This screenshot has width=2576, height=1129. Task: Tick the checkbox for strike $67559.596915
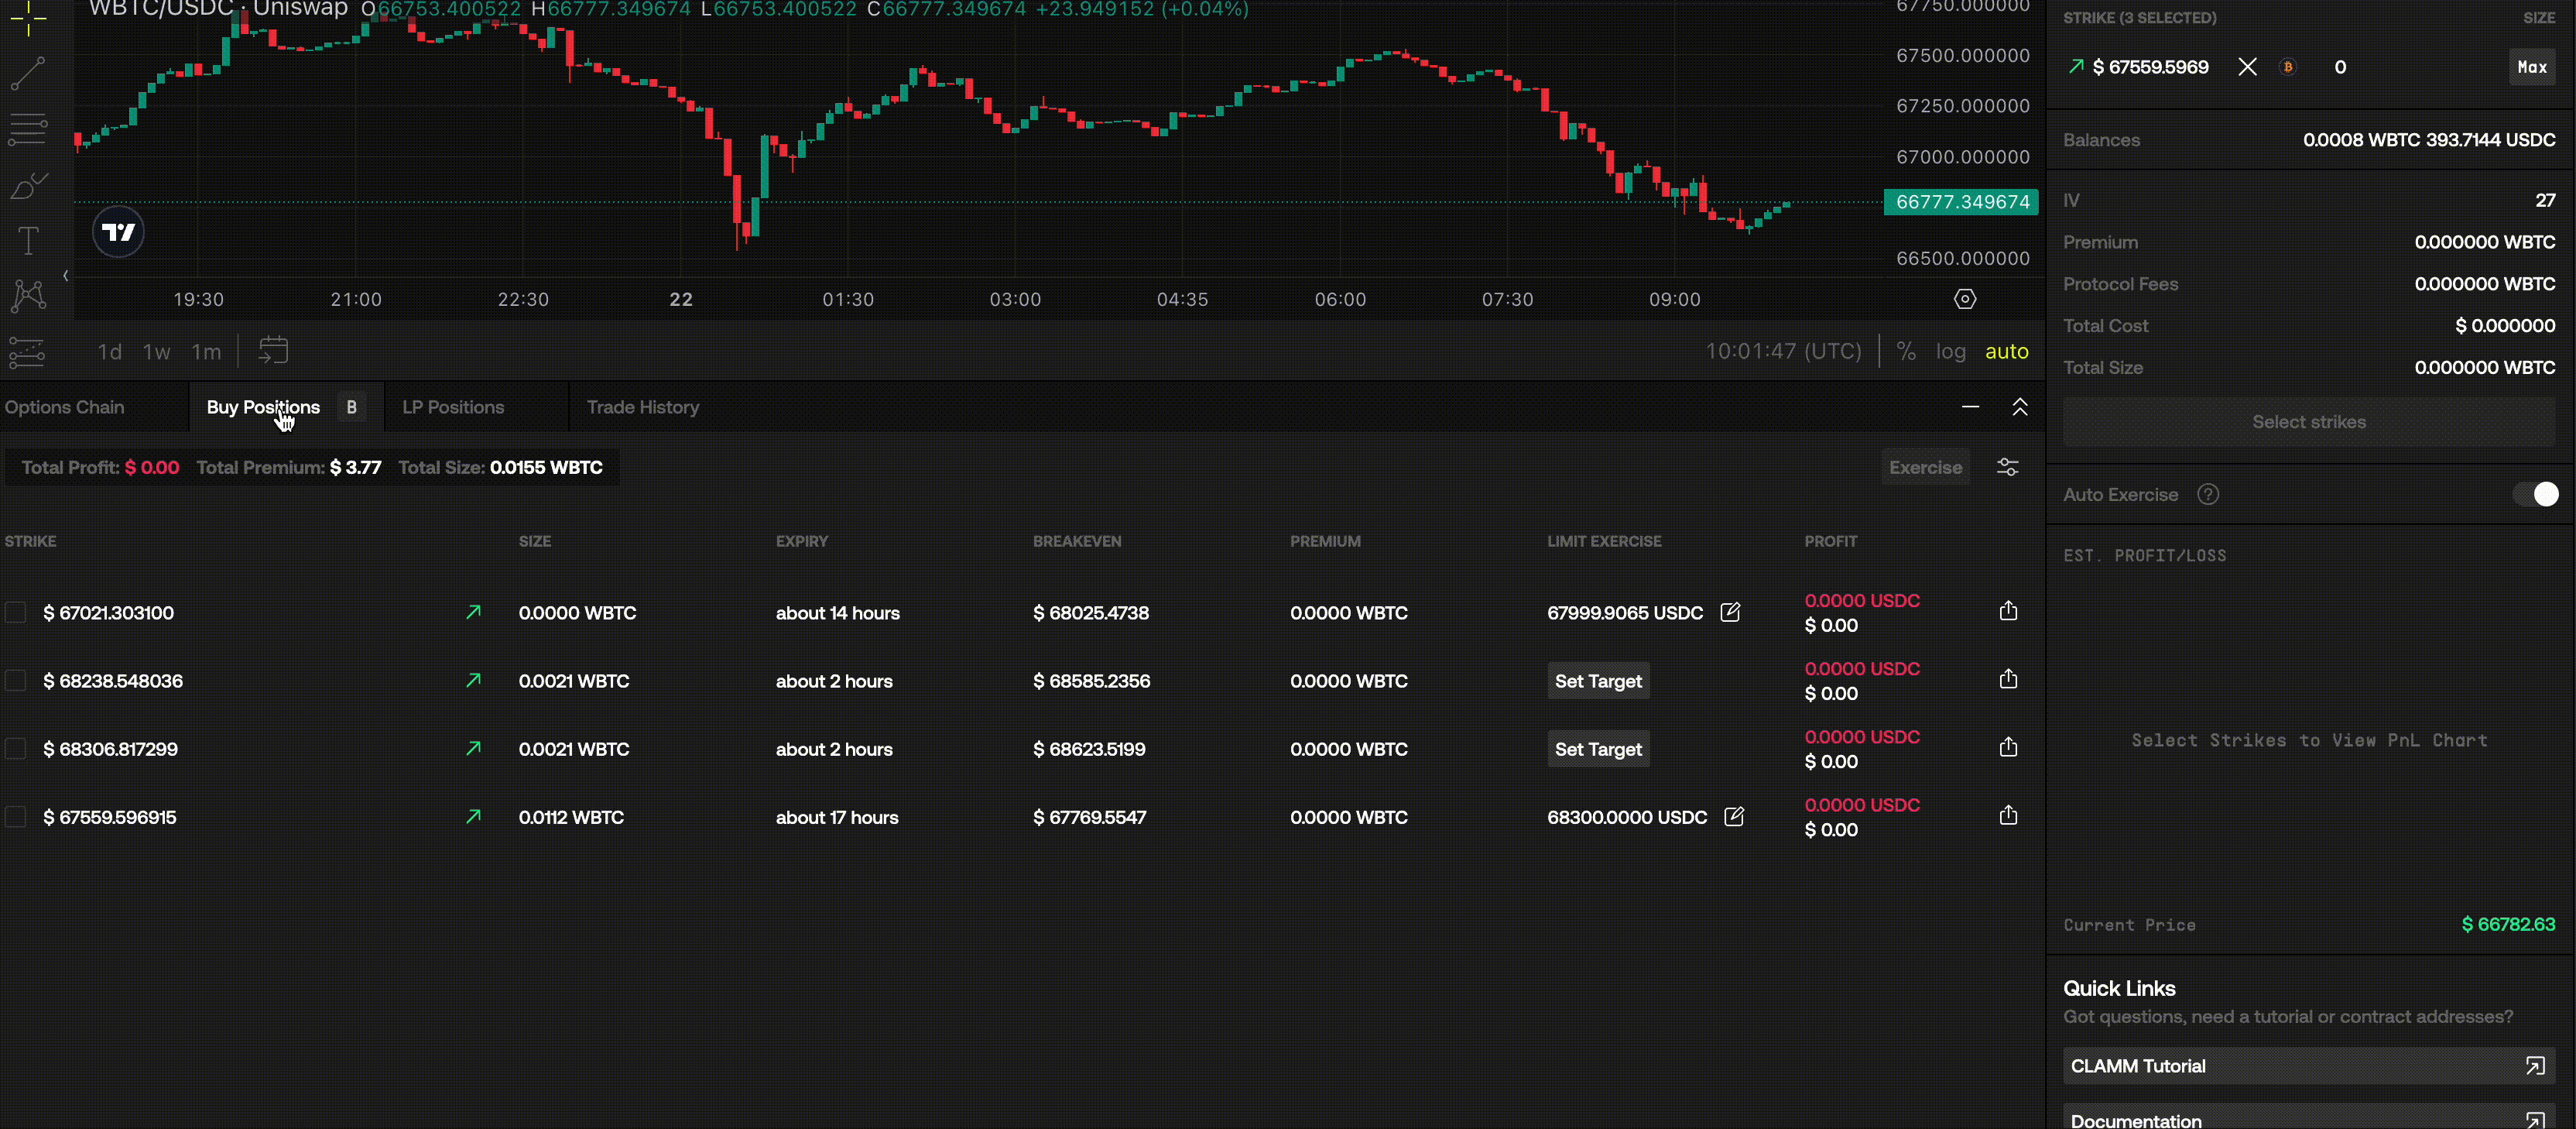[15, 816]
